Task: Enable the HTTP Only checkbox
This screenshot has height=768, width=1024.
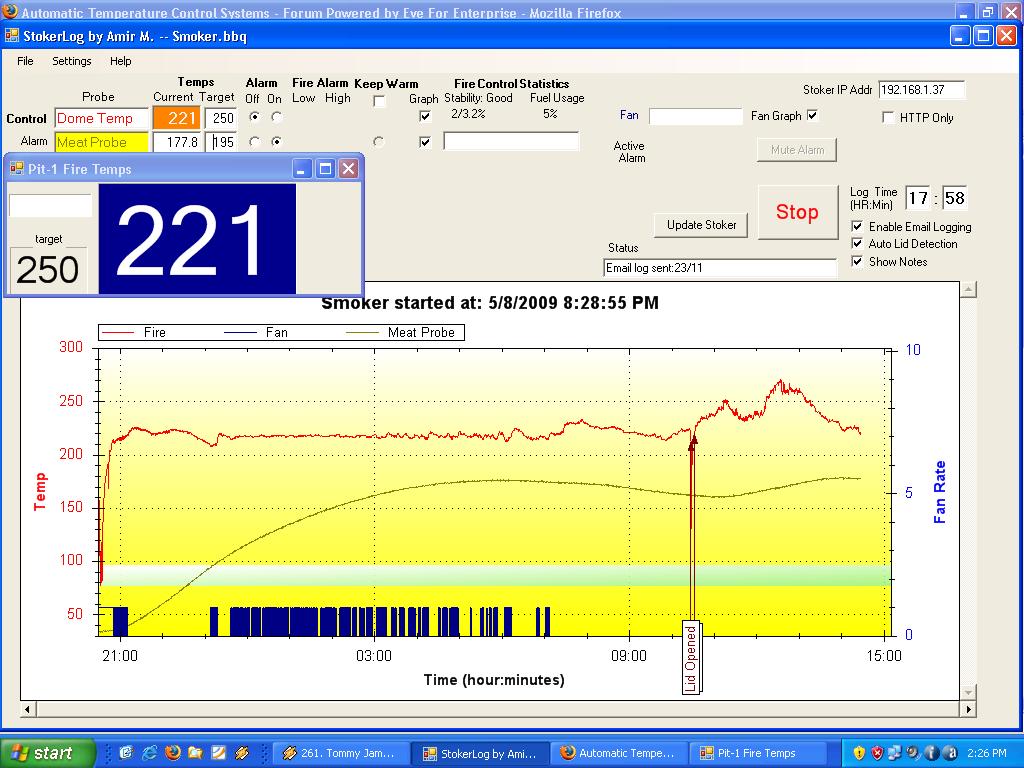Action: tap(888, 118)
